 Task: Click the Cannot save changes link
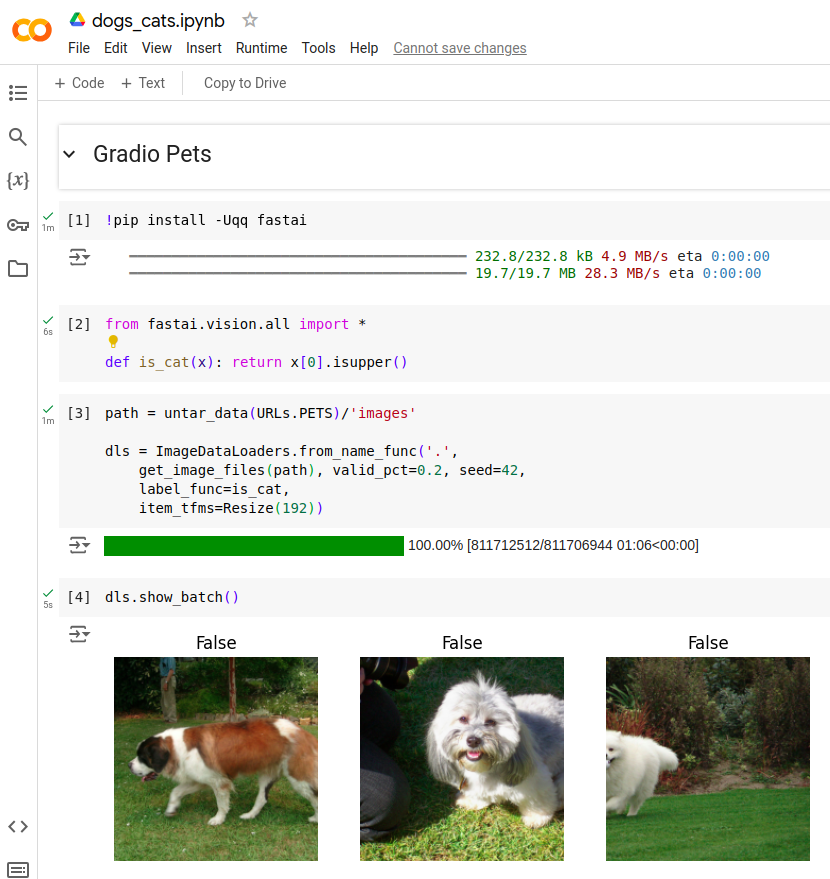pyautogui.click(x=459, y=48)
